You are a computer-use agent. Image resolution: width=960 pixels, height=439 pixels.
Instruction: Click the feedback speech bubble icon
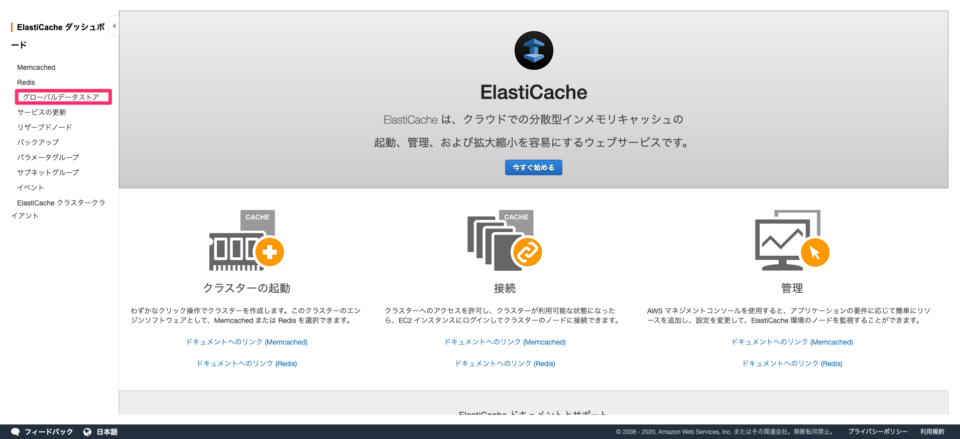[x=15, y=432]
